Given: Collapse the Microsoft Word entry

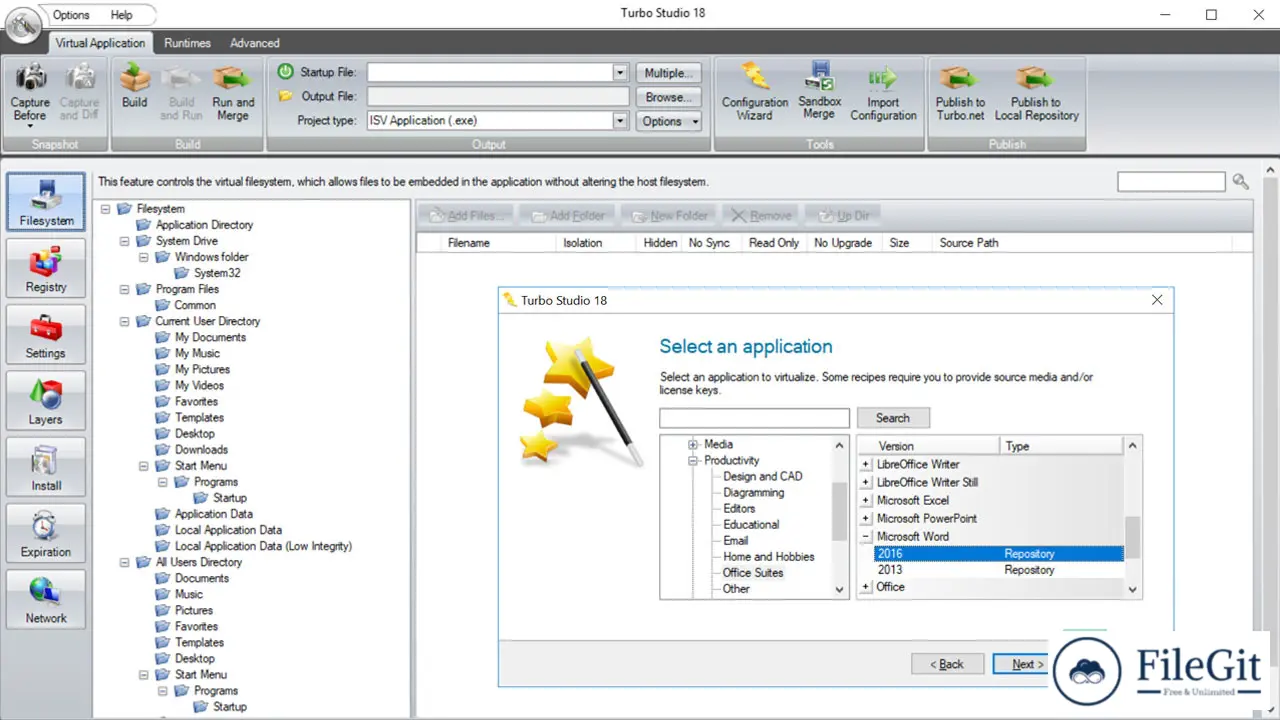Looking at the screenshot, I should pyautogui.click(x=866, y=537).
